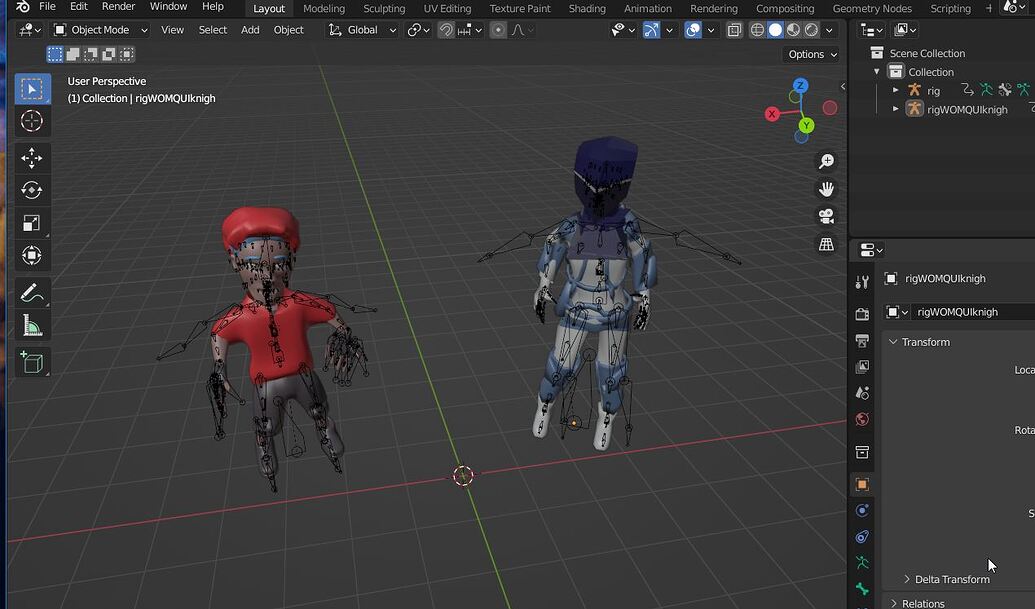The height and width of the screenshot is (609, 1035).
Task: Open the Object Constraints properties tab
Action: pyautogui.click(x=862, y=536)
